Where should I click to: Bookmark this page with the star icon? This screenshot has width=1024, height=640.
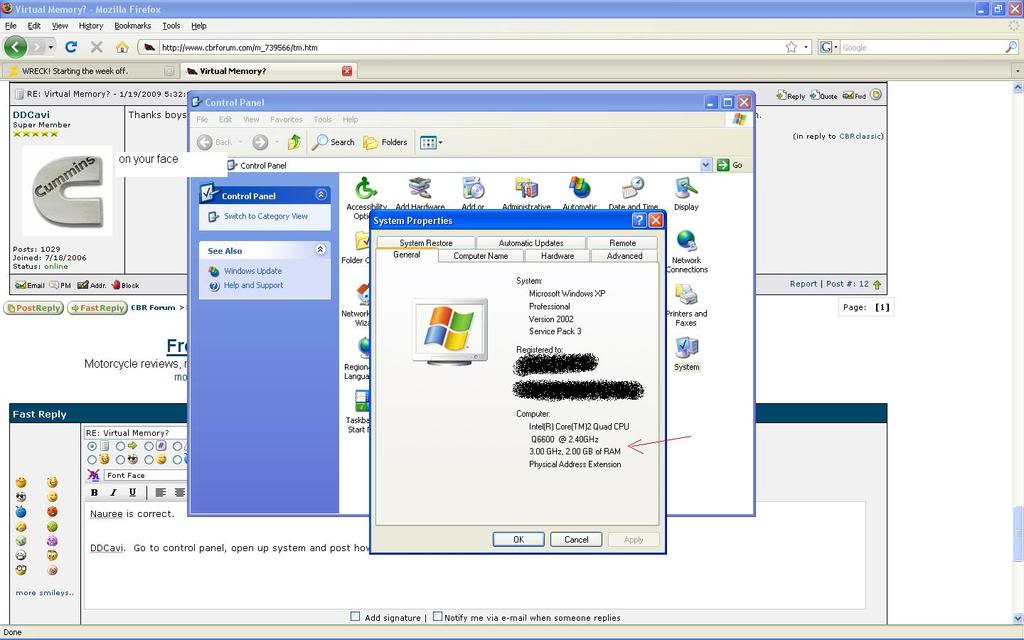[792, 47]
